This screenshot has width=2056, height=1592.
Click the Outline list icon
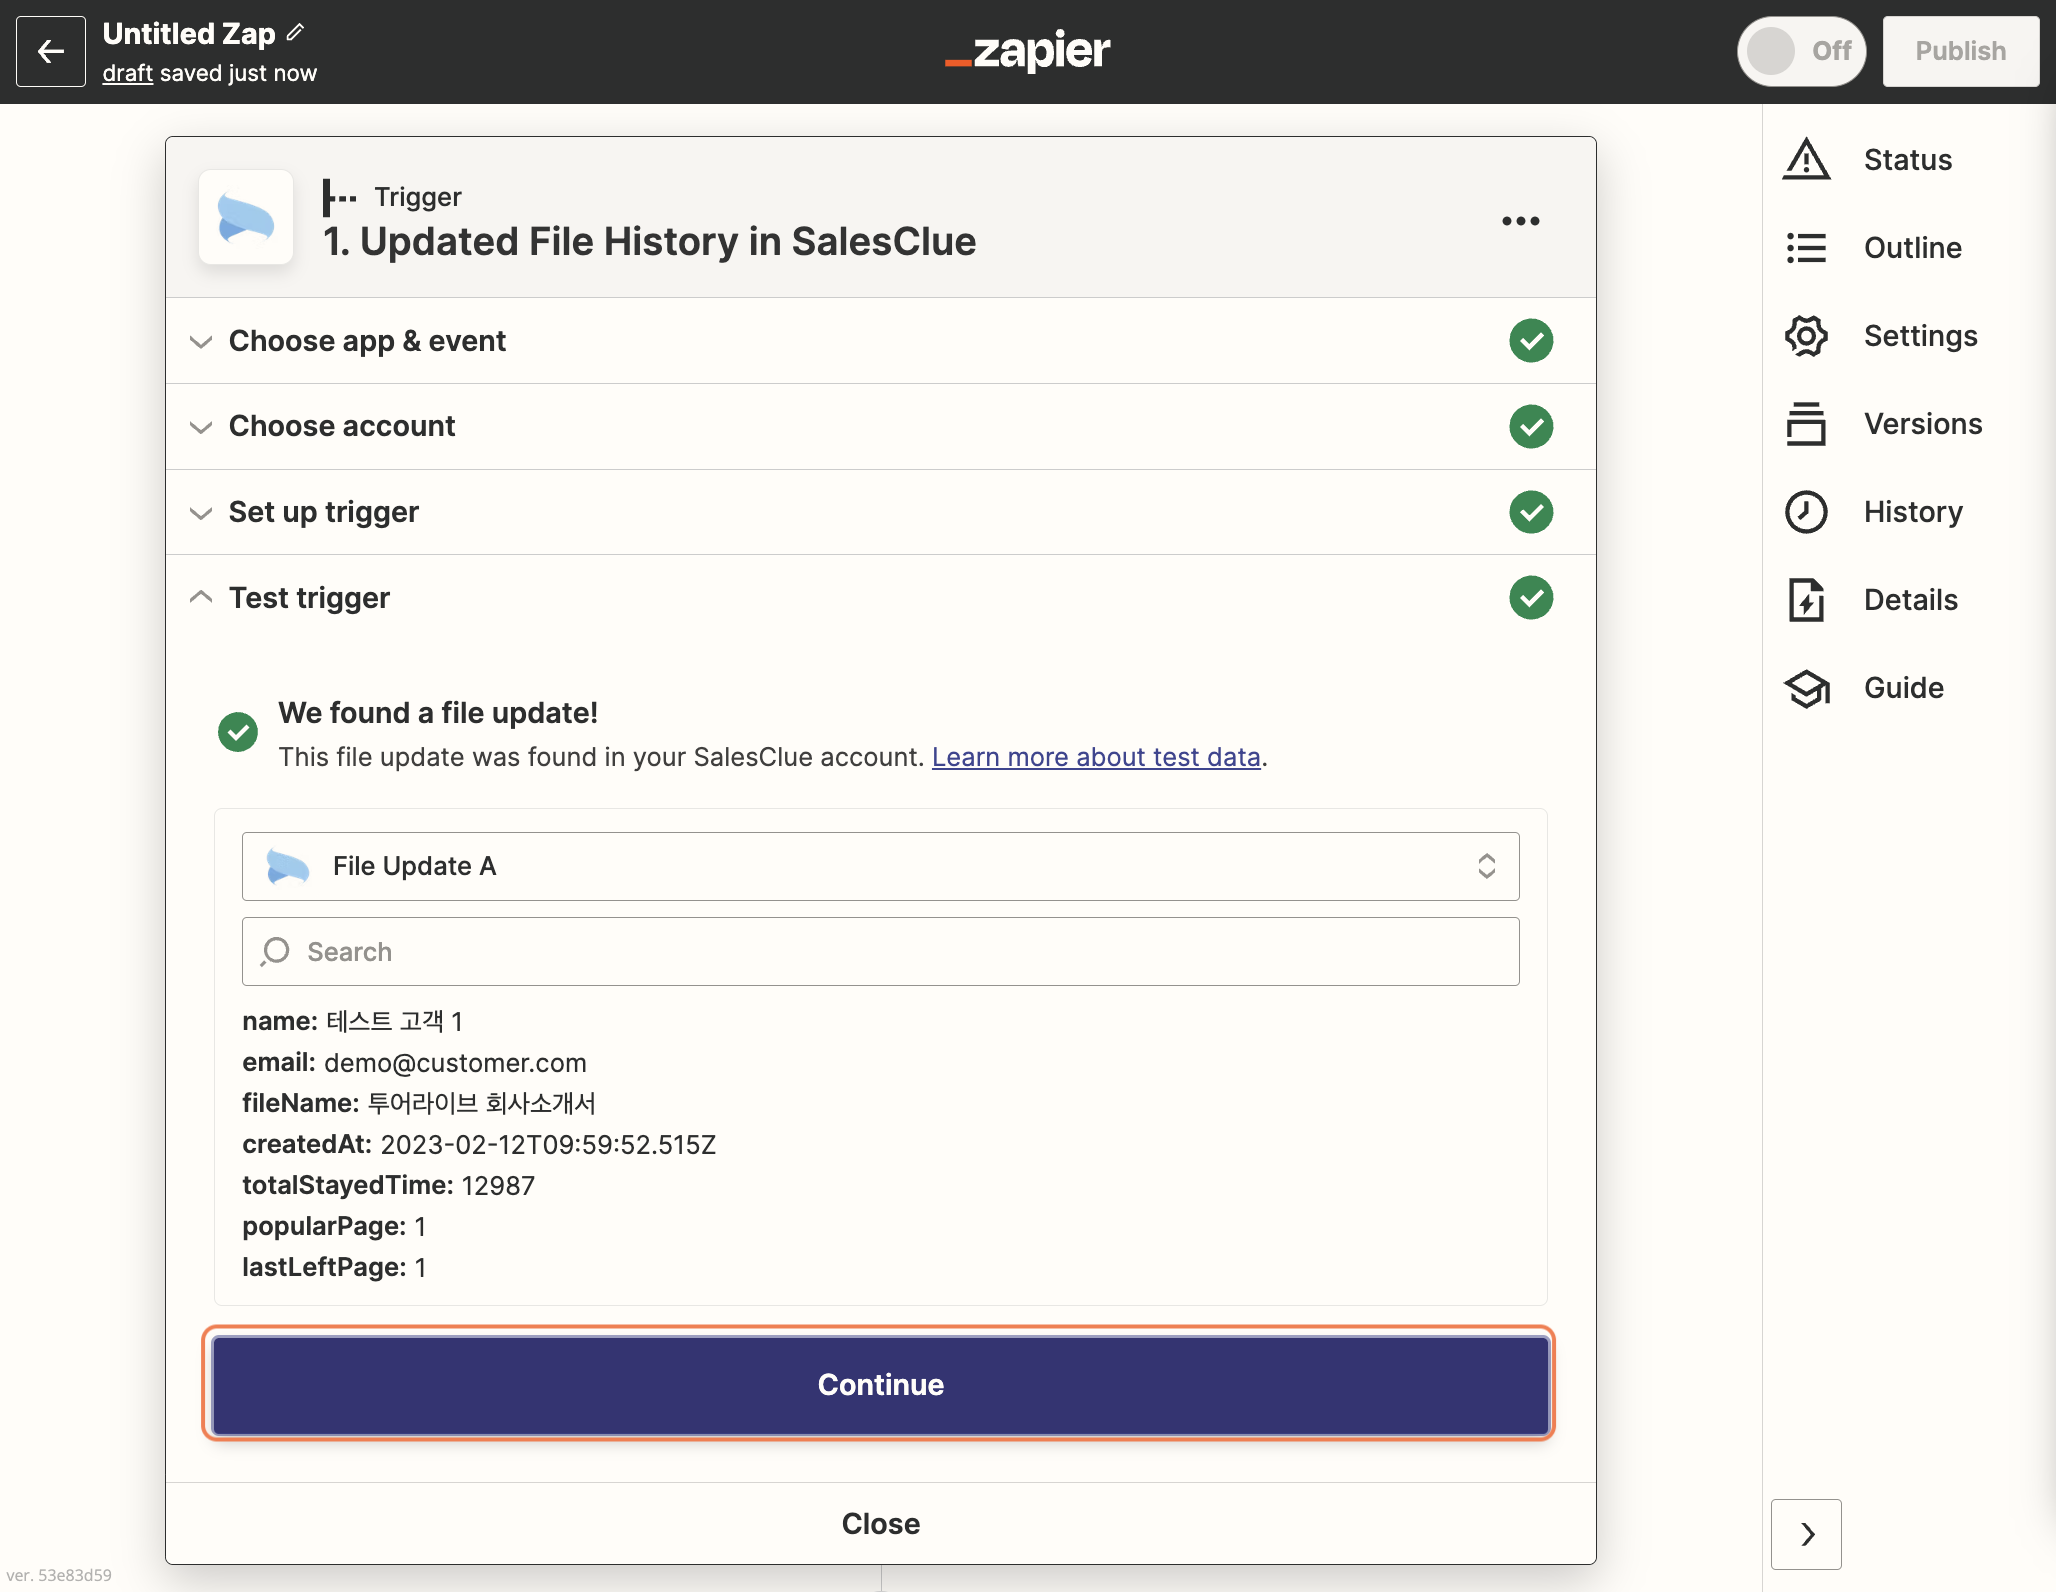(1806, 248)
